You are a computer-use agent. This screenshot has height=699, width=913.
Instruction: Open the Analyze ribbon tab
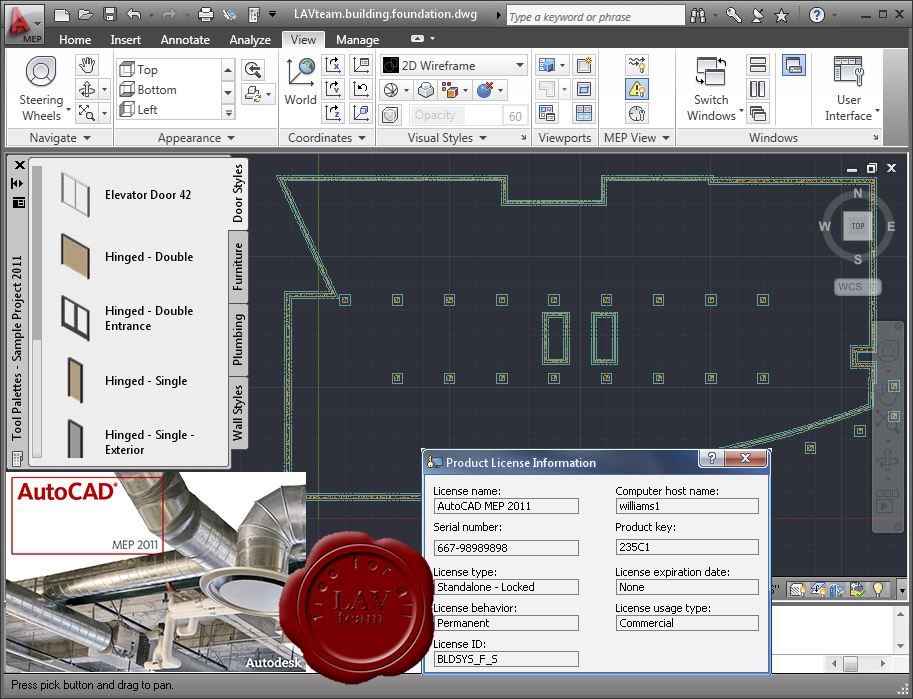coord(250,40)
